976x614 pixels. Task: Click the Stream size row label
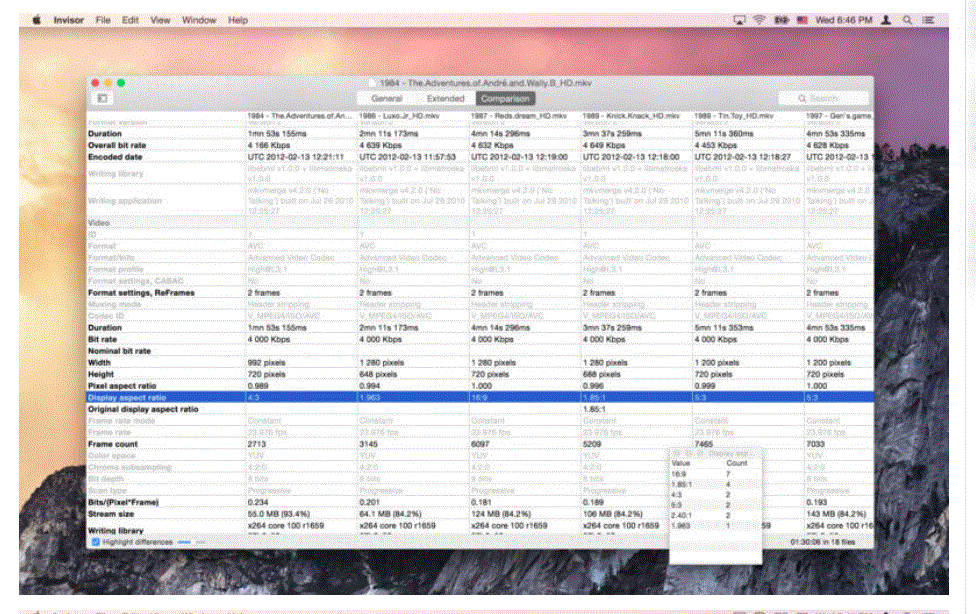111,514
